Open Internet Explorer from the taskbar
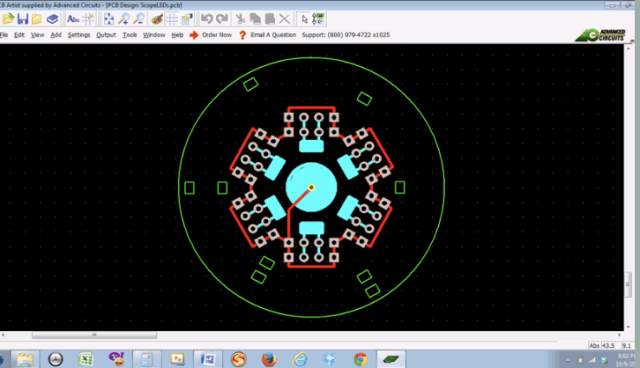This screenshot has width=640, height=368. point(300,359)
